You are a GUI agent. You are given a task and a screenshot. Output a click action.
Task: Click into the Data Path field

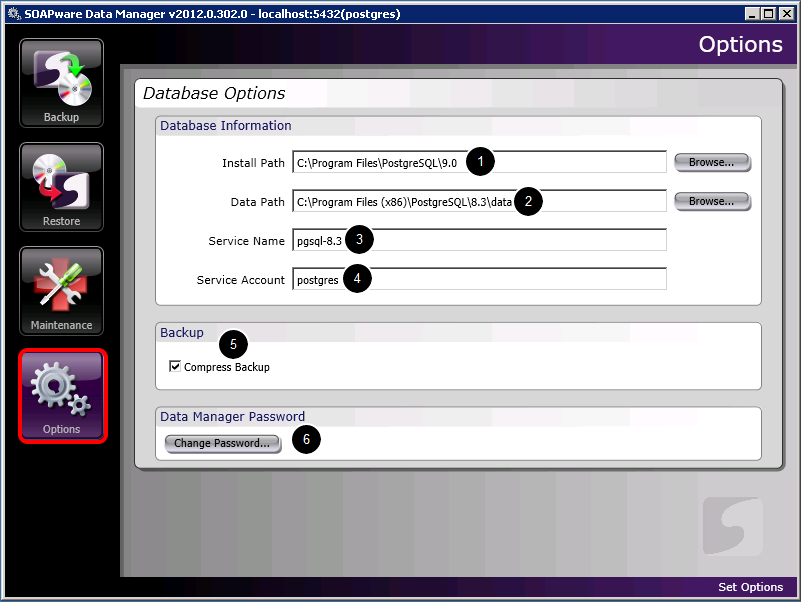click(479, 201)
